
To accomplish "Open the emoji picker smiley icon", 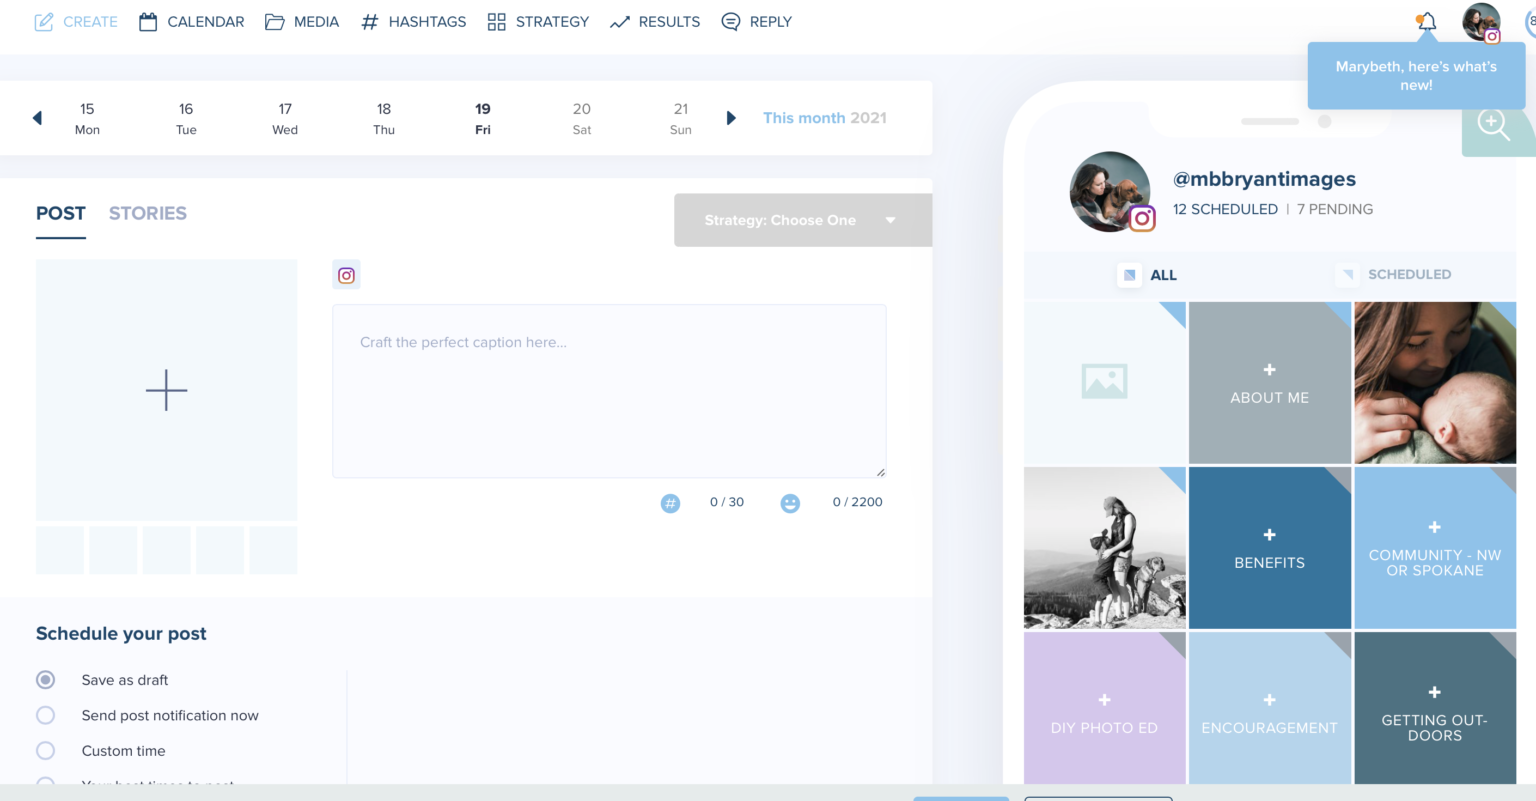I will [790, 503].
